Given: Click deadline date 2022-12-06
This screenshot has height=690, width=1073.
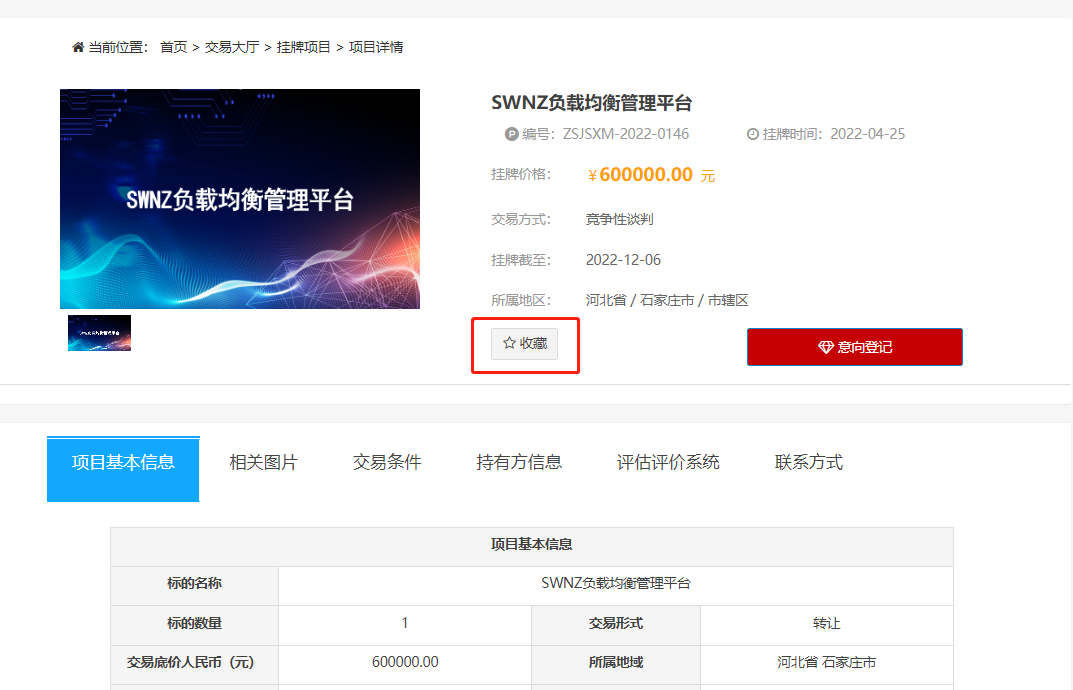Looking at the screenshot, I should click(x=623, y=260).
